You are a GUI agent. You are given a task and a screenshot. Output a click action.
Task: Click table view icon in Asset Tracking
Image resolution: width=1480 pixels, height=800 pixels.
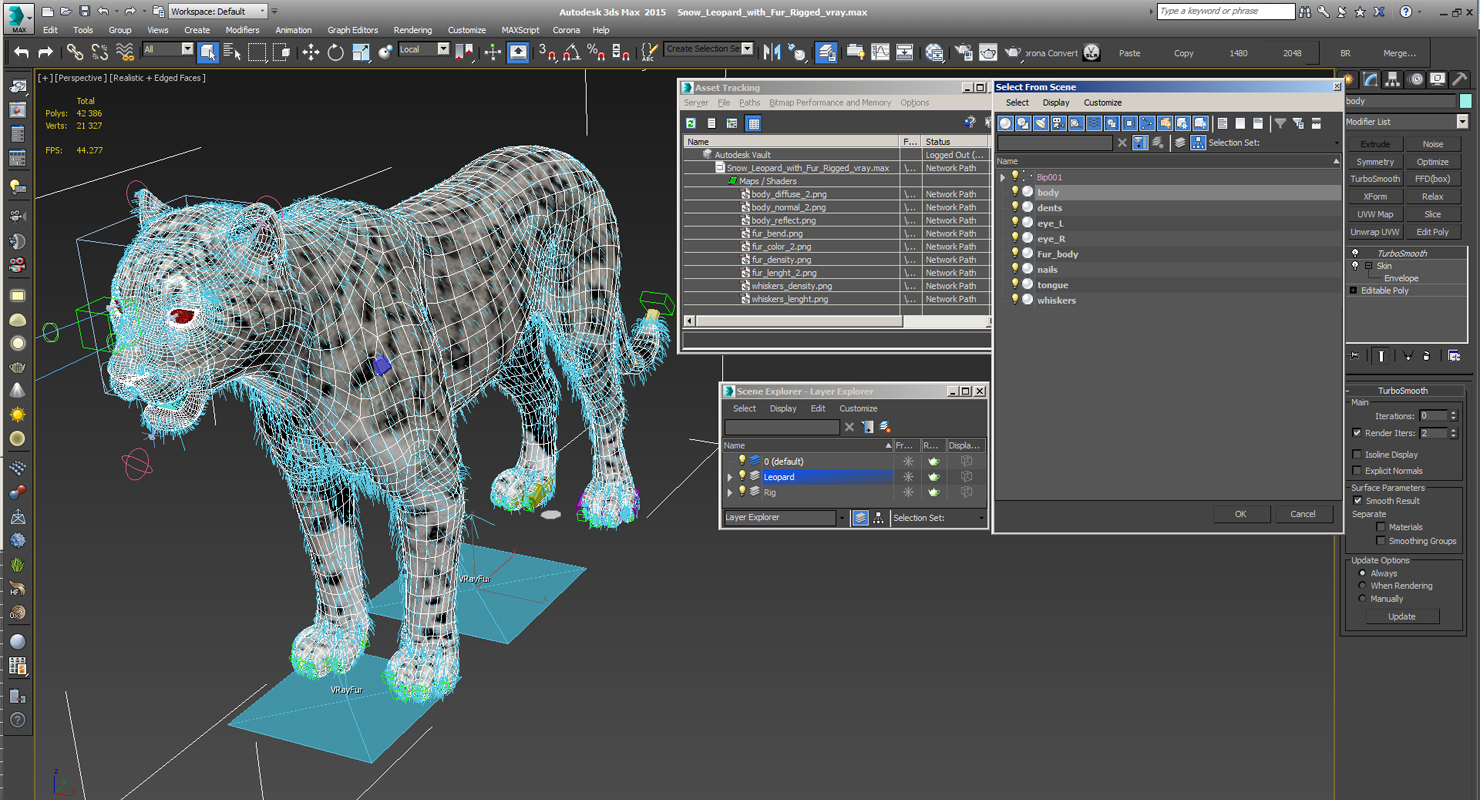(754, 123)
